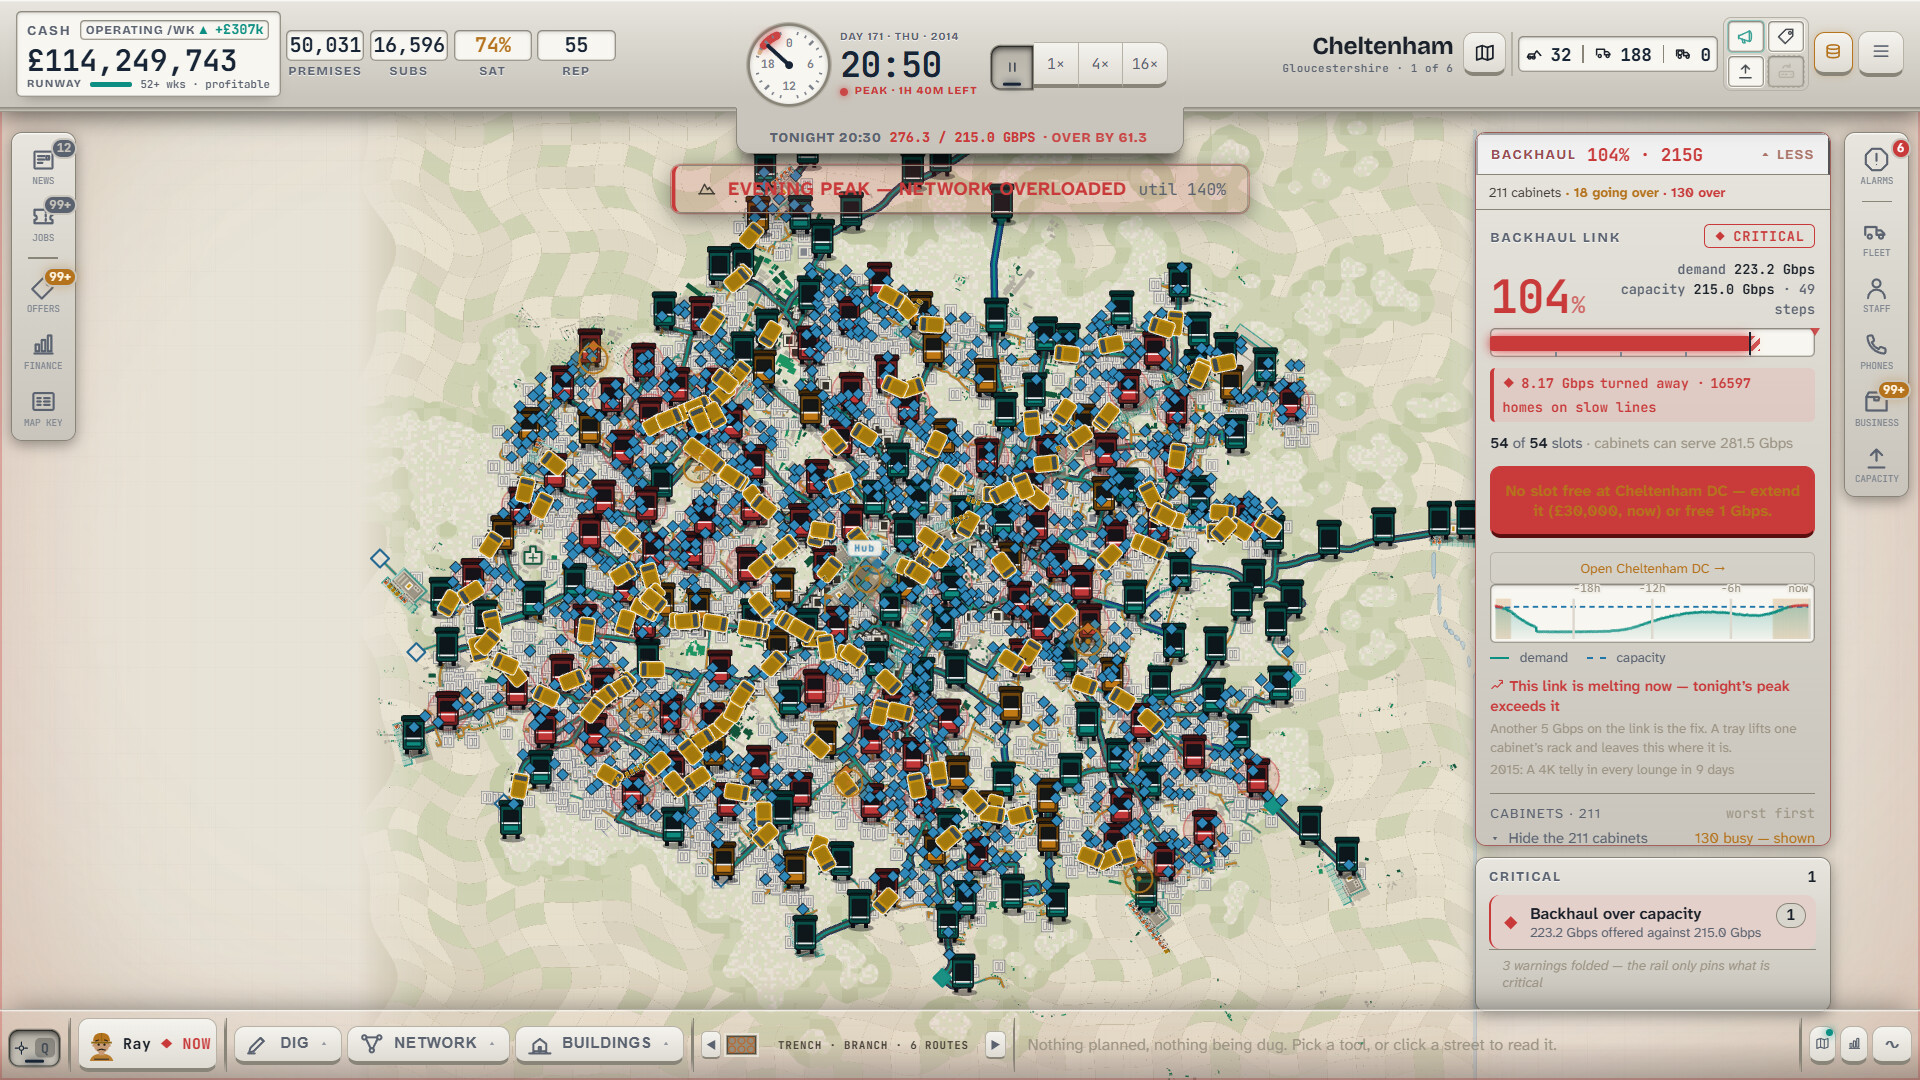Viewport: 1920px width, 1080px height.
Task: Click the digger count 32 fleet indicator
Action: (x=1549, y=55)
